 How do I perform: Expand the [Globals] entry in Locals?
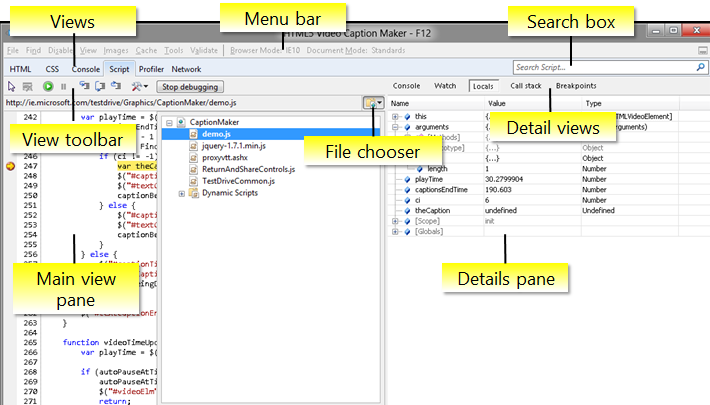point(395,231)
